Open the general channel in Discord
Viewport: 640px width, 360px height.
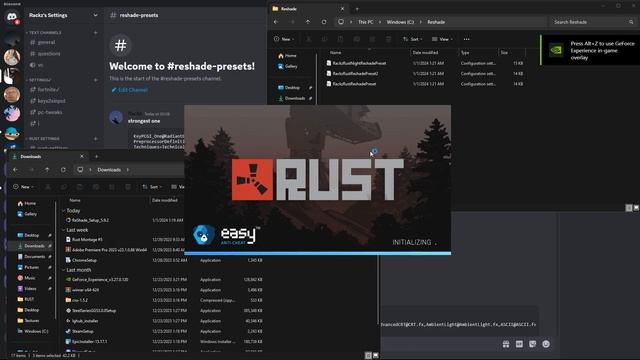[x=46, y=42]
